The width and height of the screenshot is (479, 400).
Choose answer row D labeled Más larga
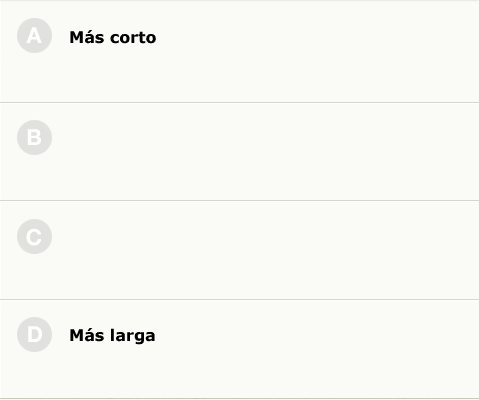click(x=239, y=349)
